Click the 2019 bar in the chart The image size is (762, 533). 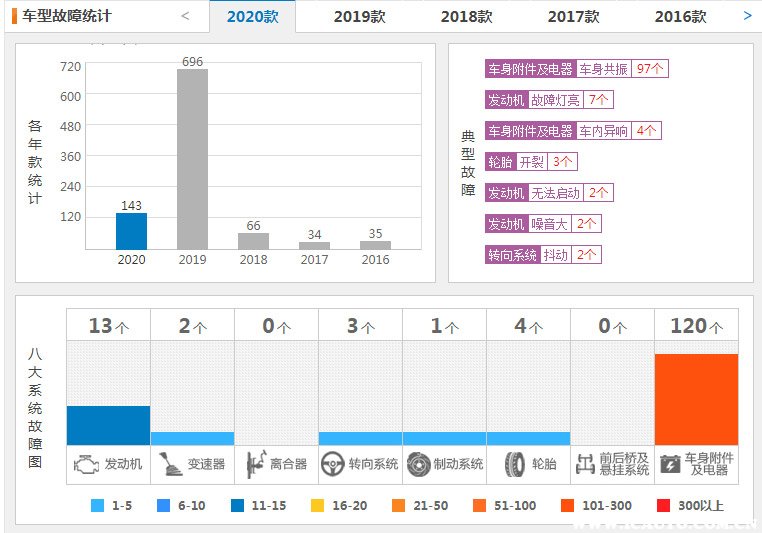point(192,159)
